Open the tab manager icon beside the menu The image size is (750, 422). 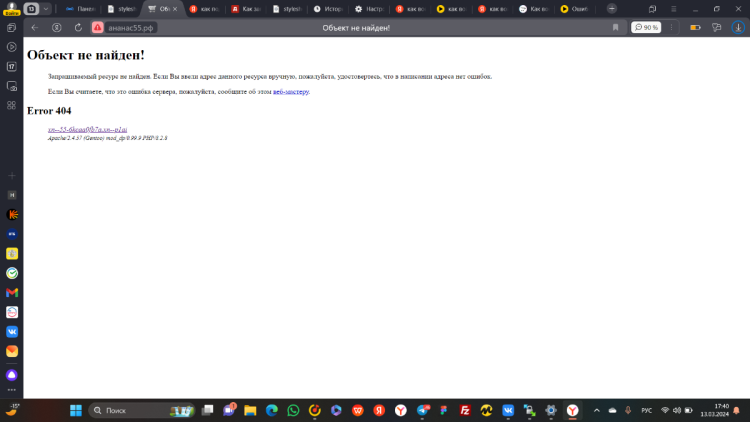[652, 9]
